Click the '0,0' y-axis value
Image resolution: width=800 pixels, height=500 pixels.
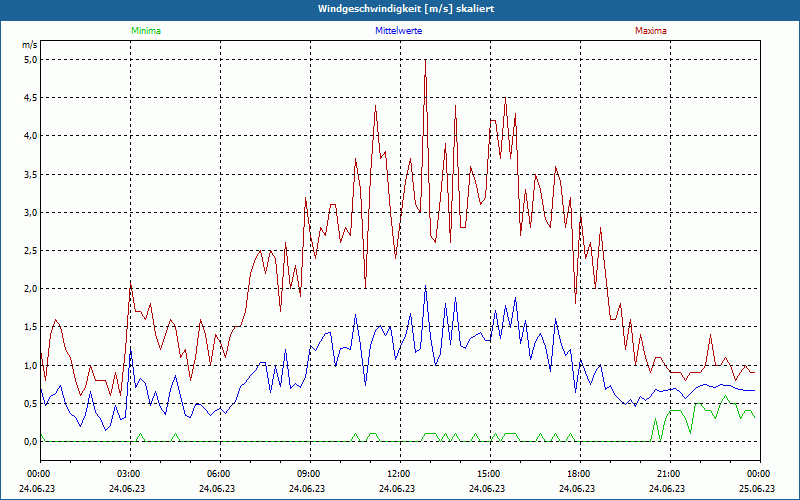31,442
